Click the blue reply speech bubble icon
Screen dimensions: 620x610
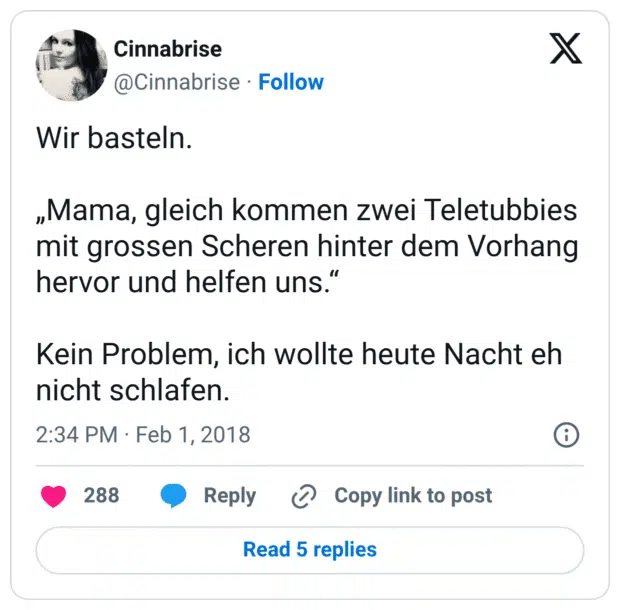point(174,495)
